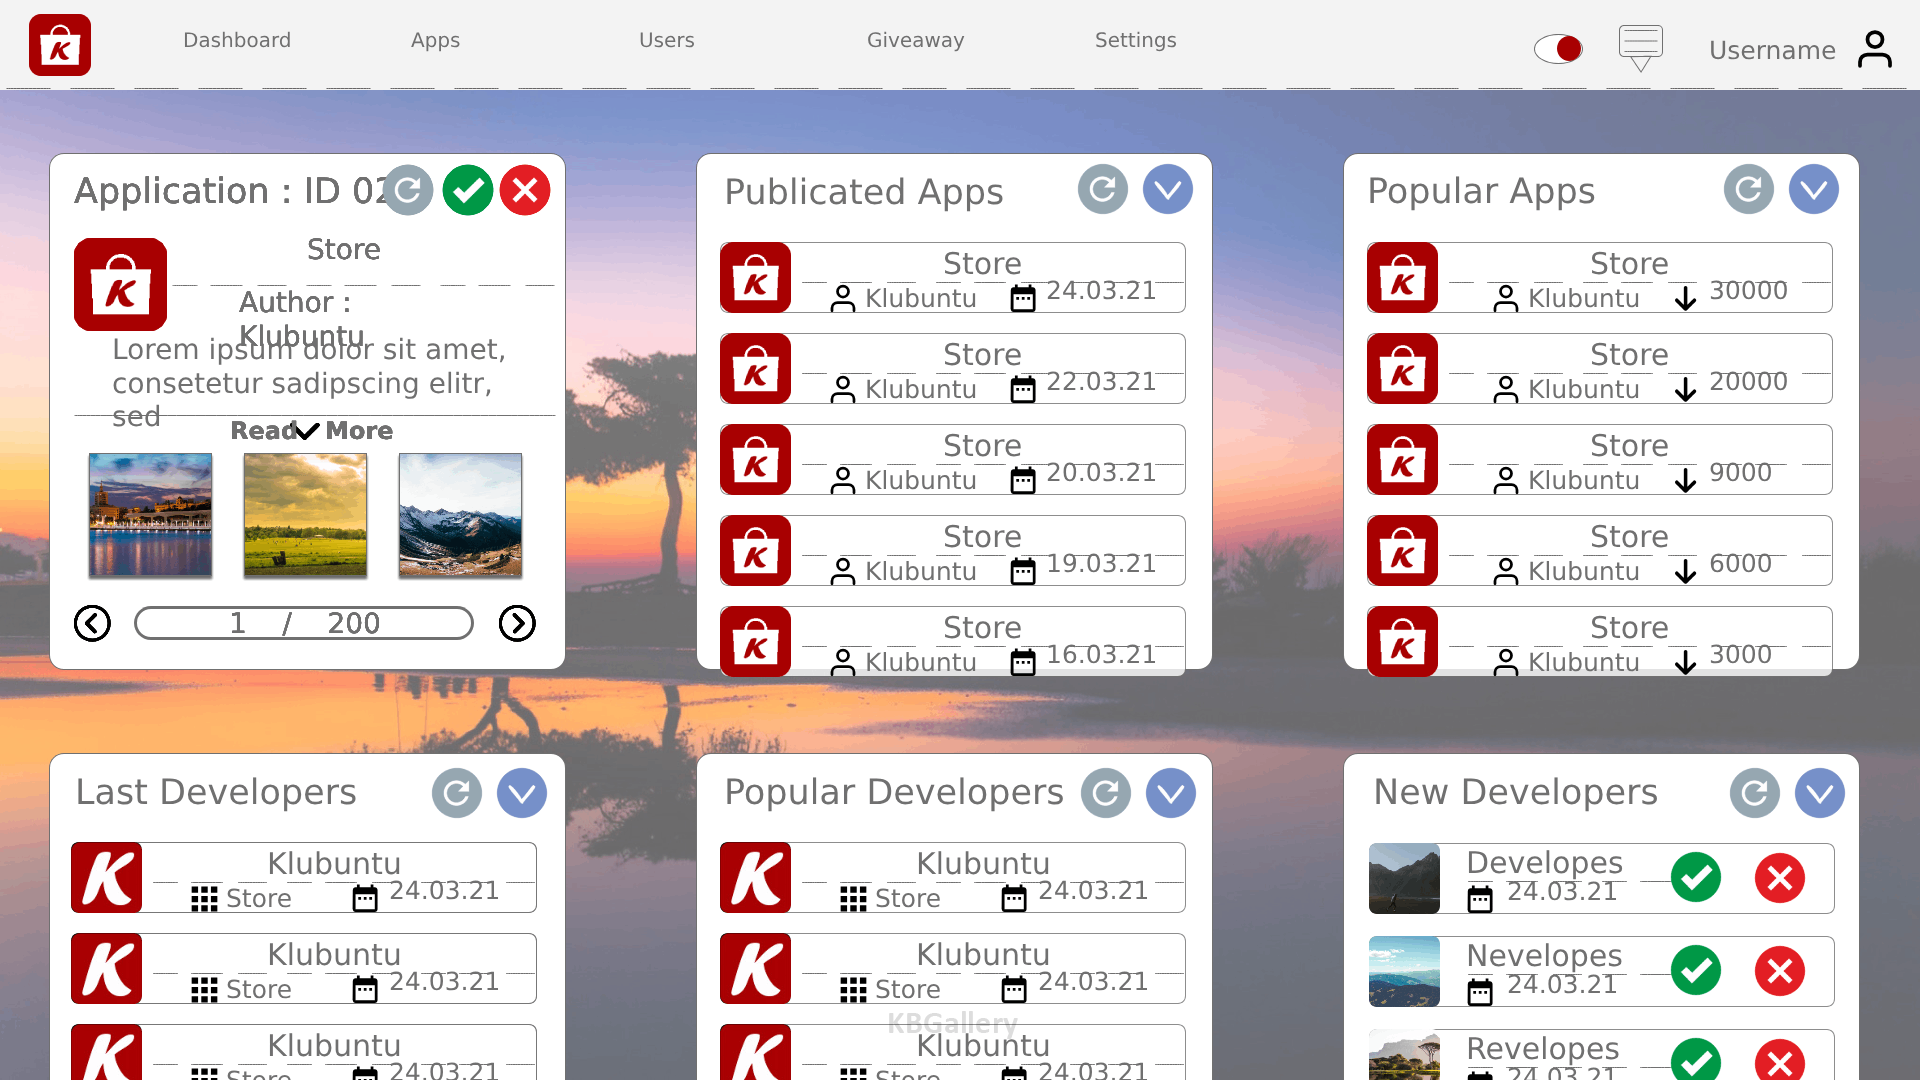Go to the Users section
The height and width of the screenshot is (1080, 1920).
[666, 40]
